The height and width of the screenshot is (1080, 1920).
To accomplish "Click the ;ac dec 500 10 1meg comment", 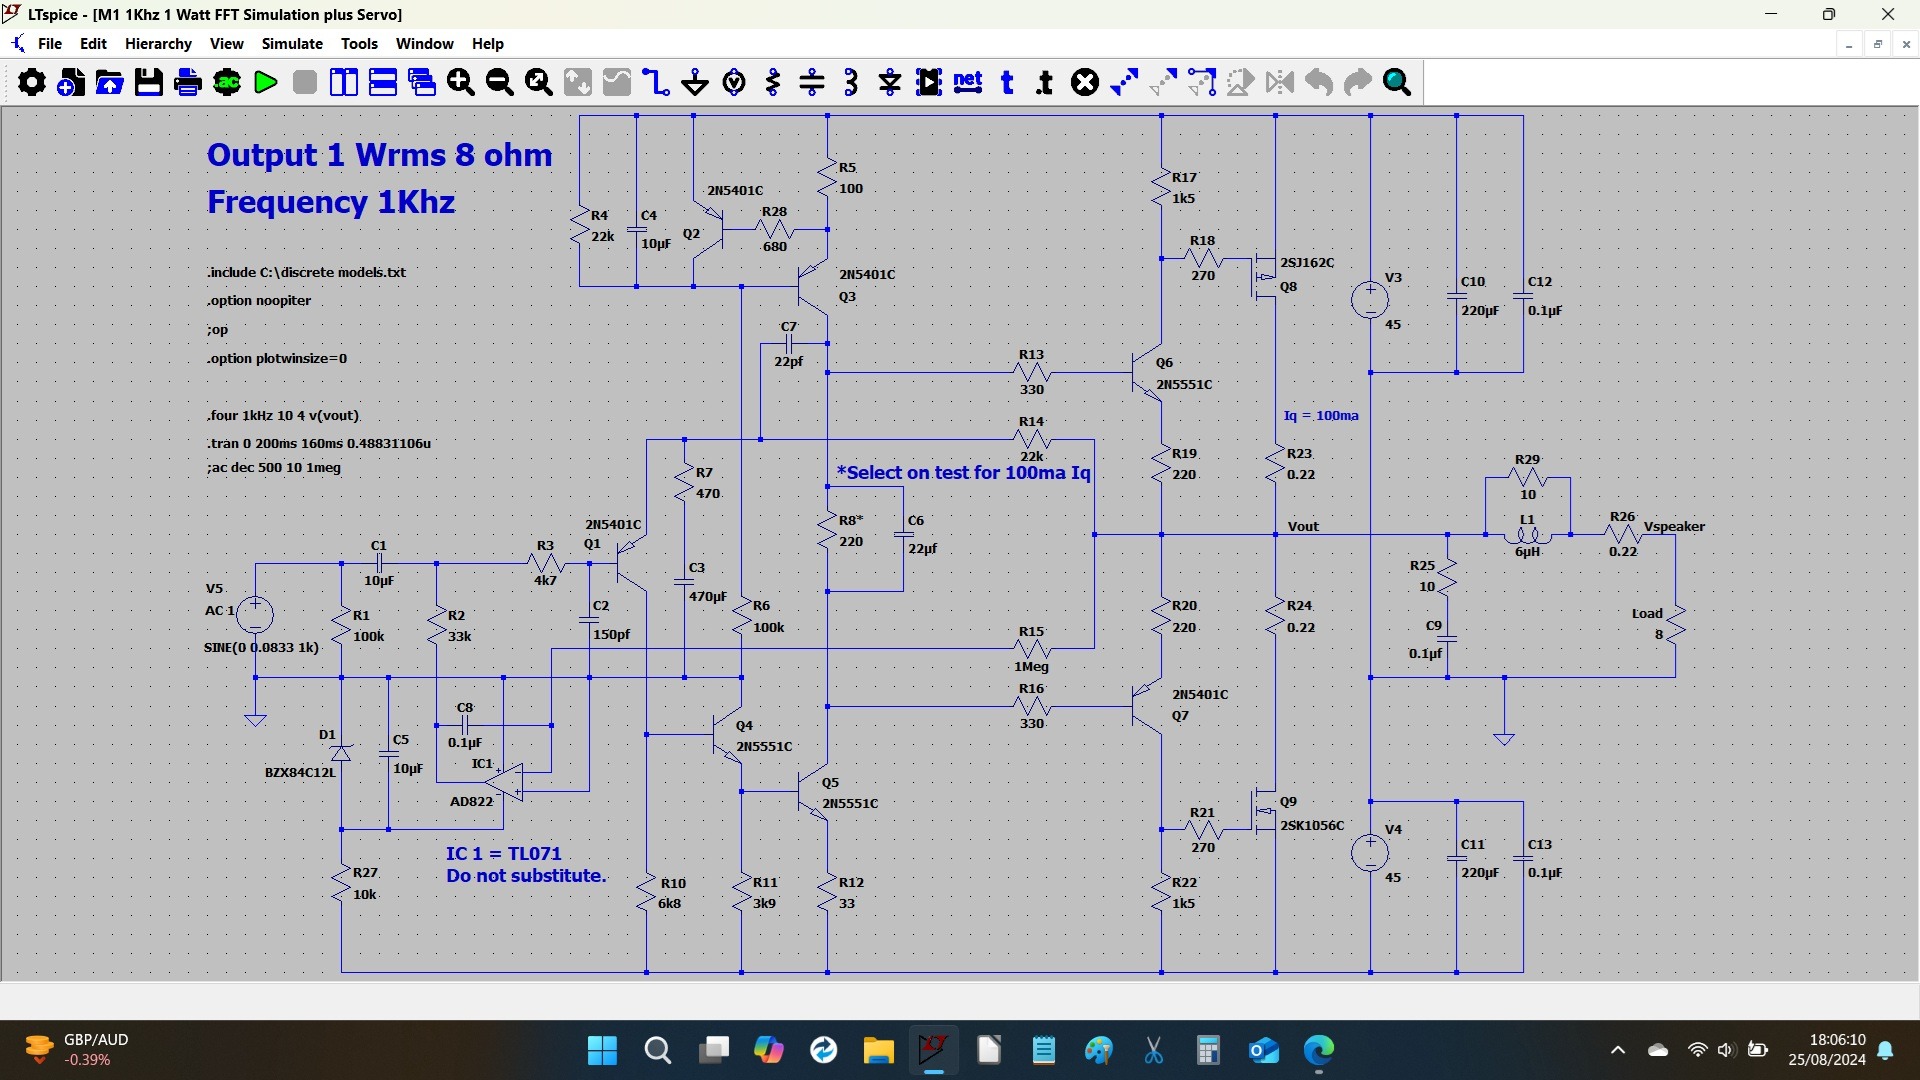I will (274, 467).
